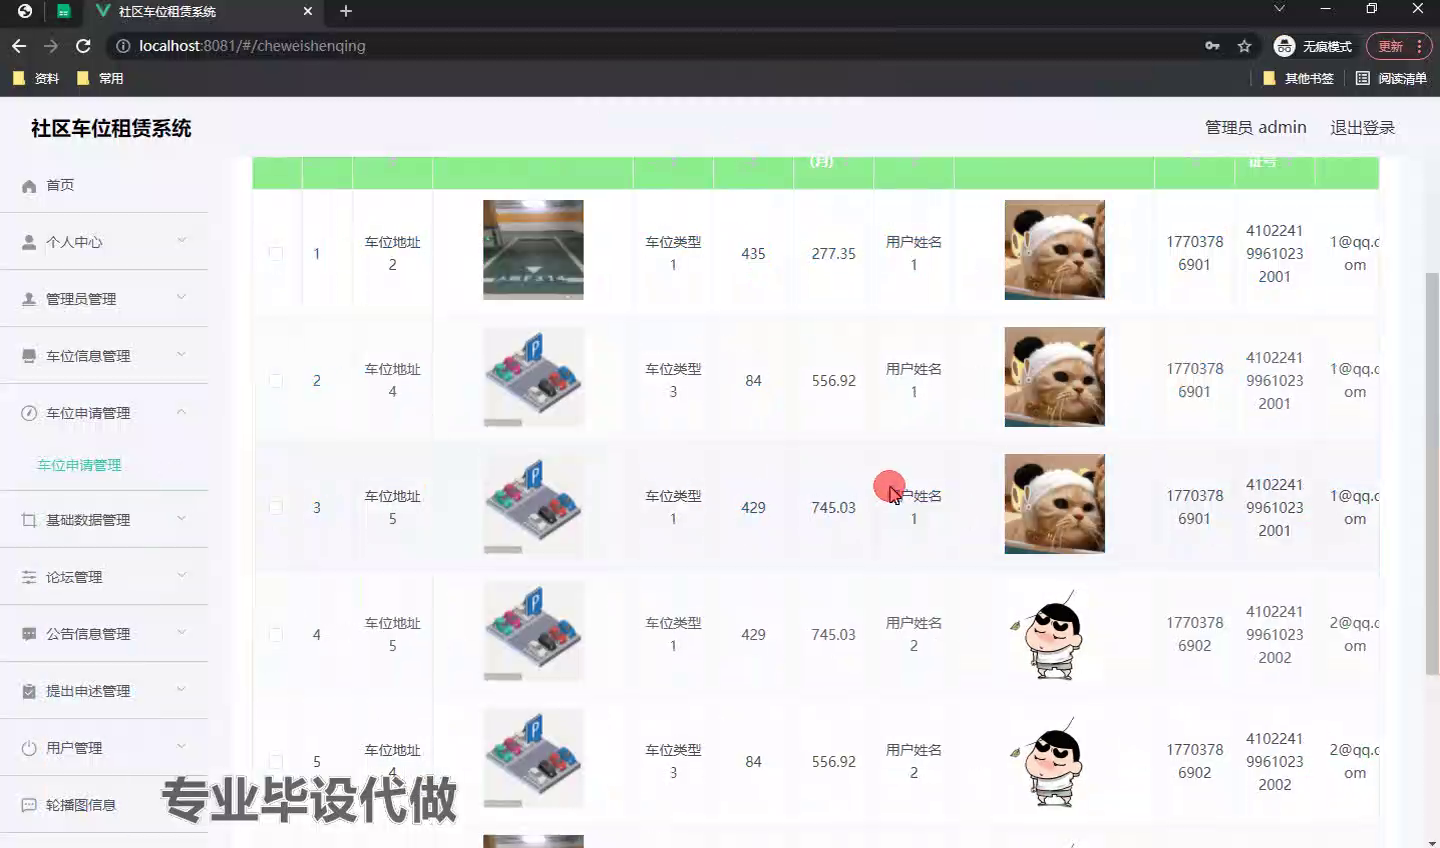This screenshot has height=848, width=1440.
Task: Click the compass icon beside 车位申请管理
Action: tap(29, 413)
